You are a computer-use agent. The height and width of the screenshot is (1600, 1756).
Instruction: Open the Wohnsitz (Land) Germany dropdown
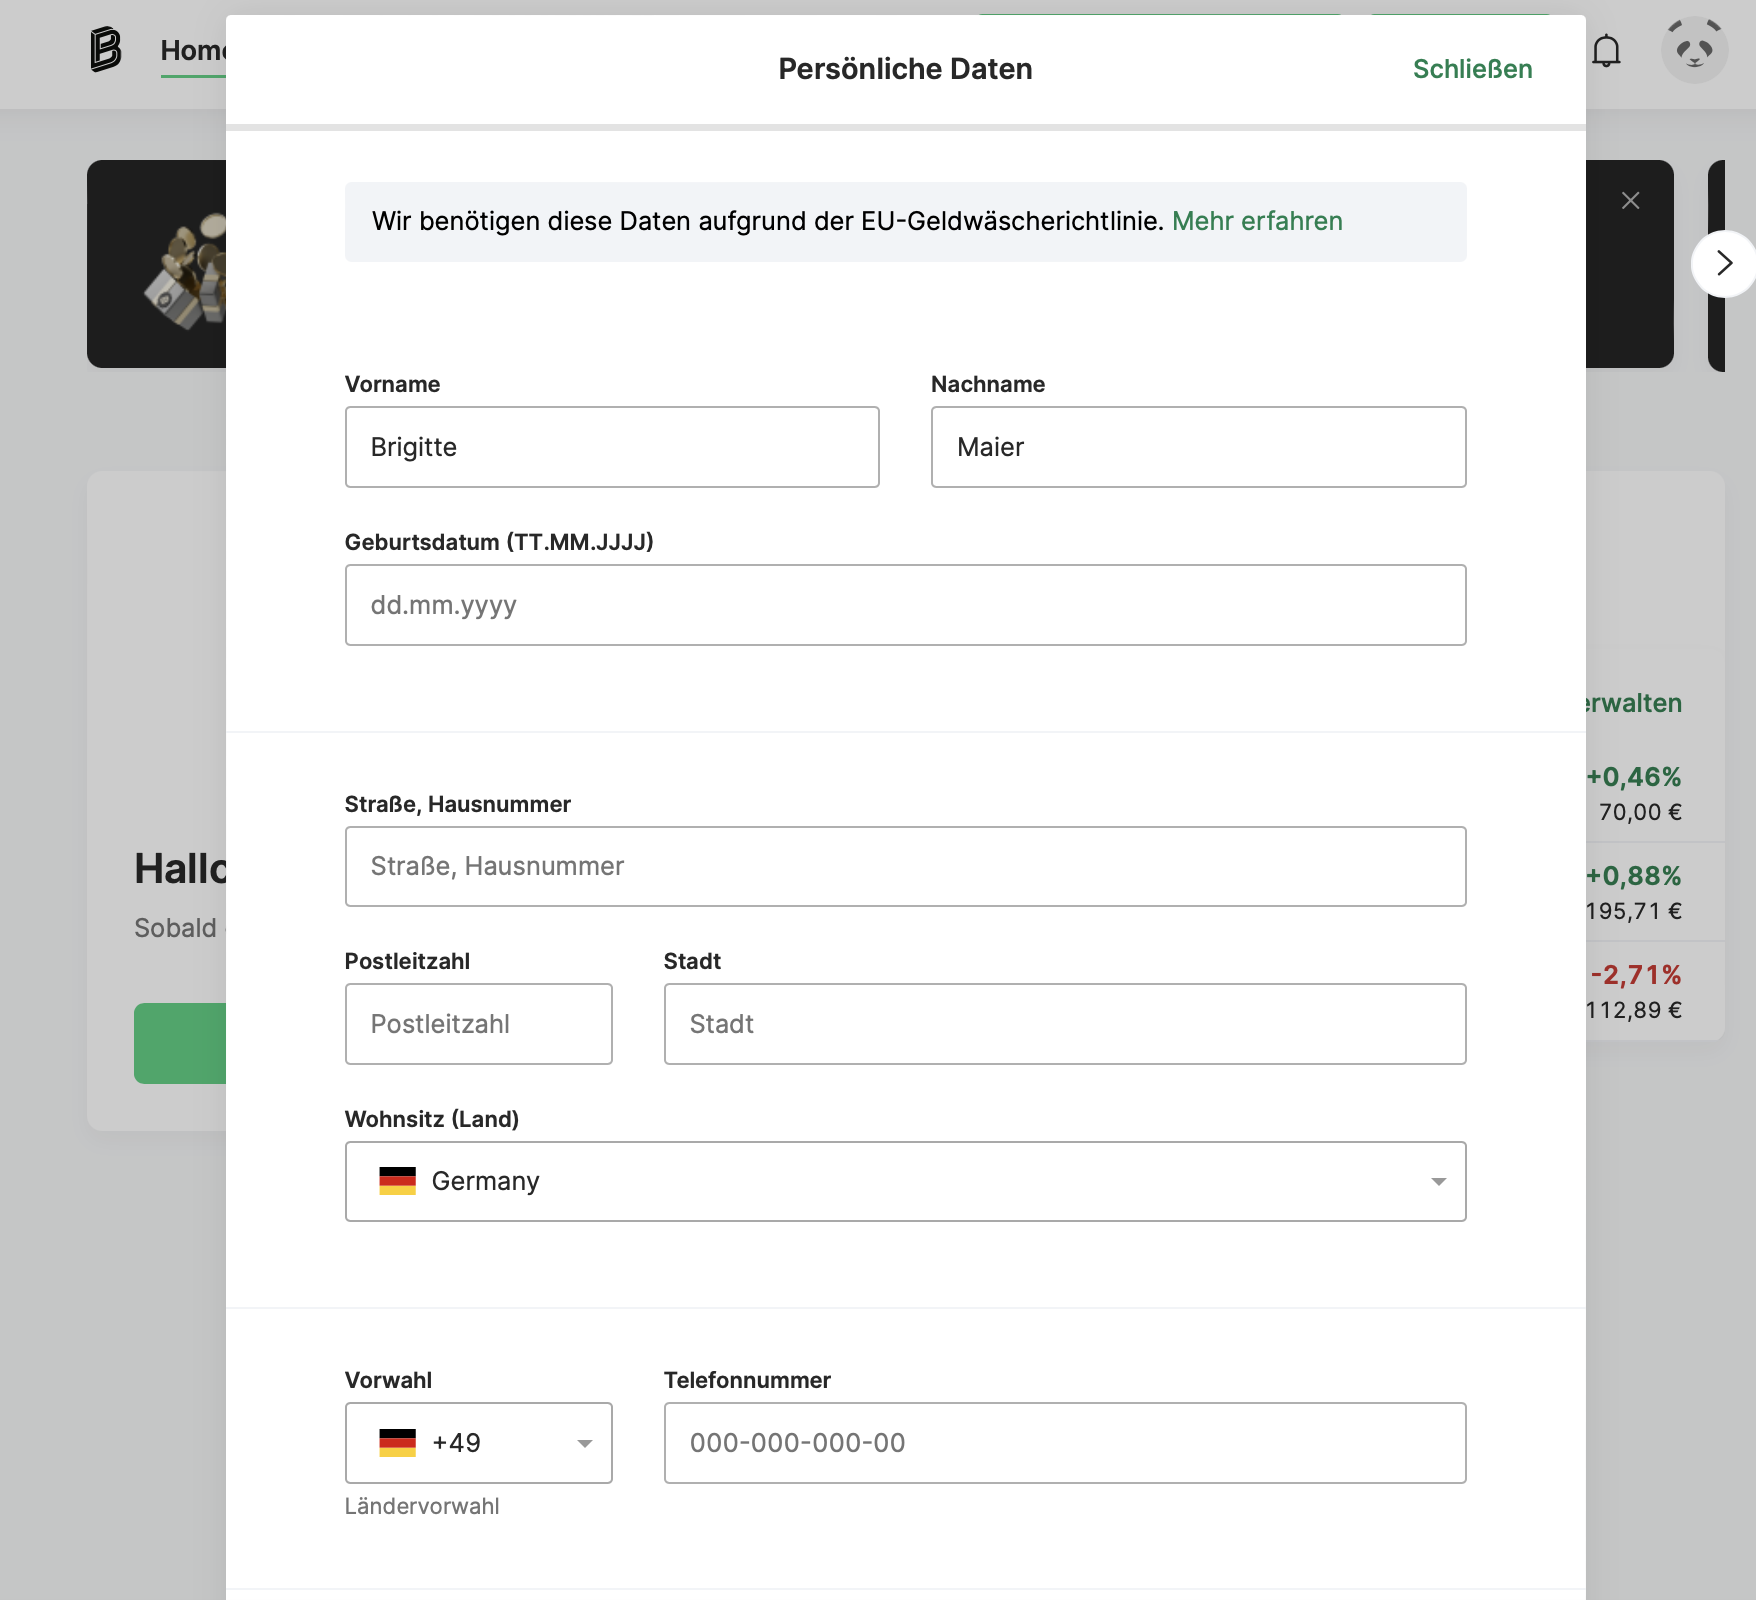(905, 1181)
